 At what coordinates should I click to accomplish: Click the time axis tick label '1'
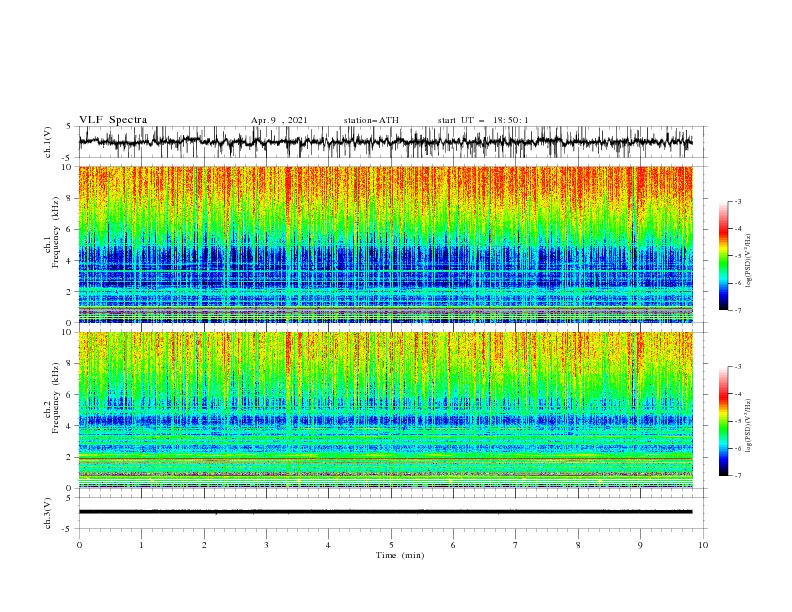pos(141,545)
